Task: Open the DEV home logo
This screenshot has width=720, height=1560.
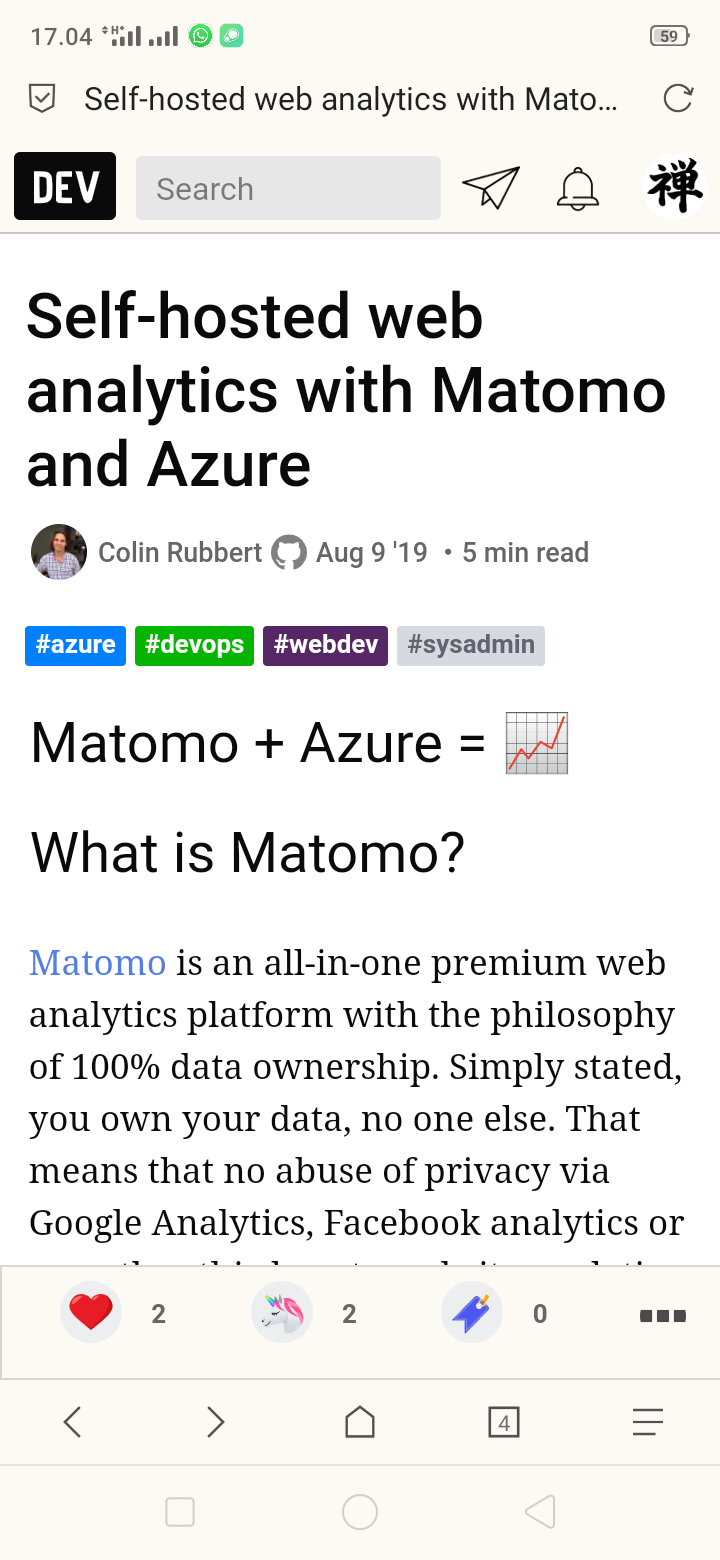Action: (65, 187)
